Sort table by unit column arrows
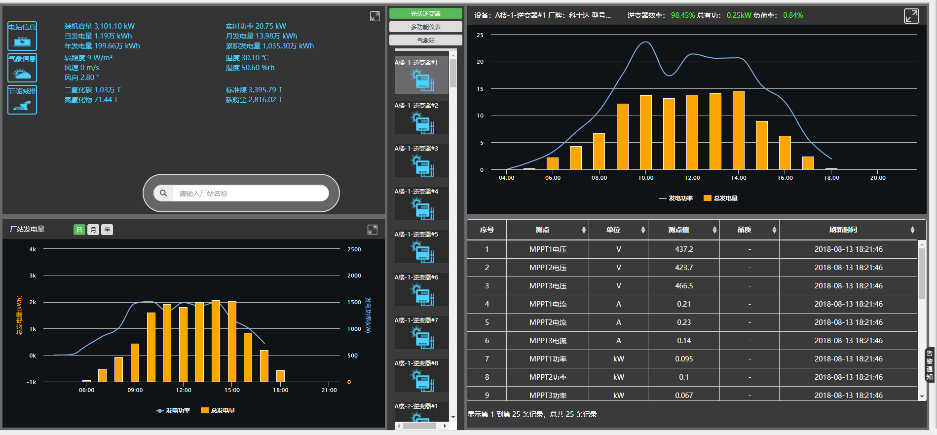Viewport: 937px width, 435px height. pyautogui.click(x=643, y=229)
